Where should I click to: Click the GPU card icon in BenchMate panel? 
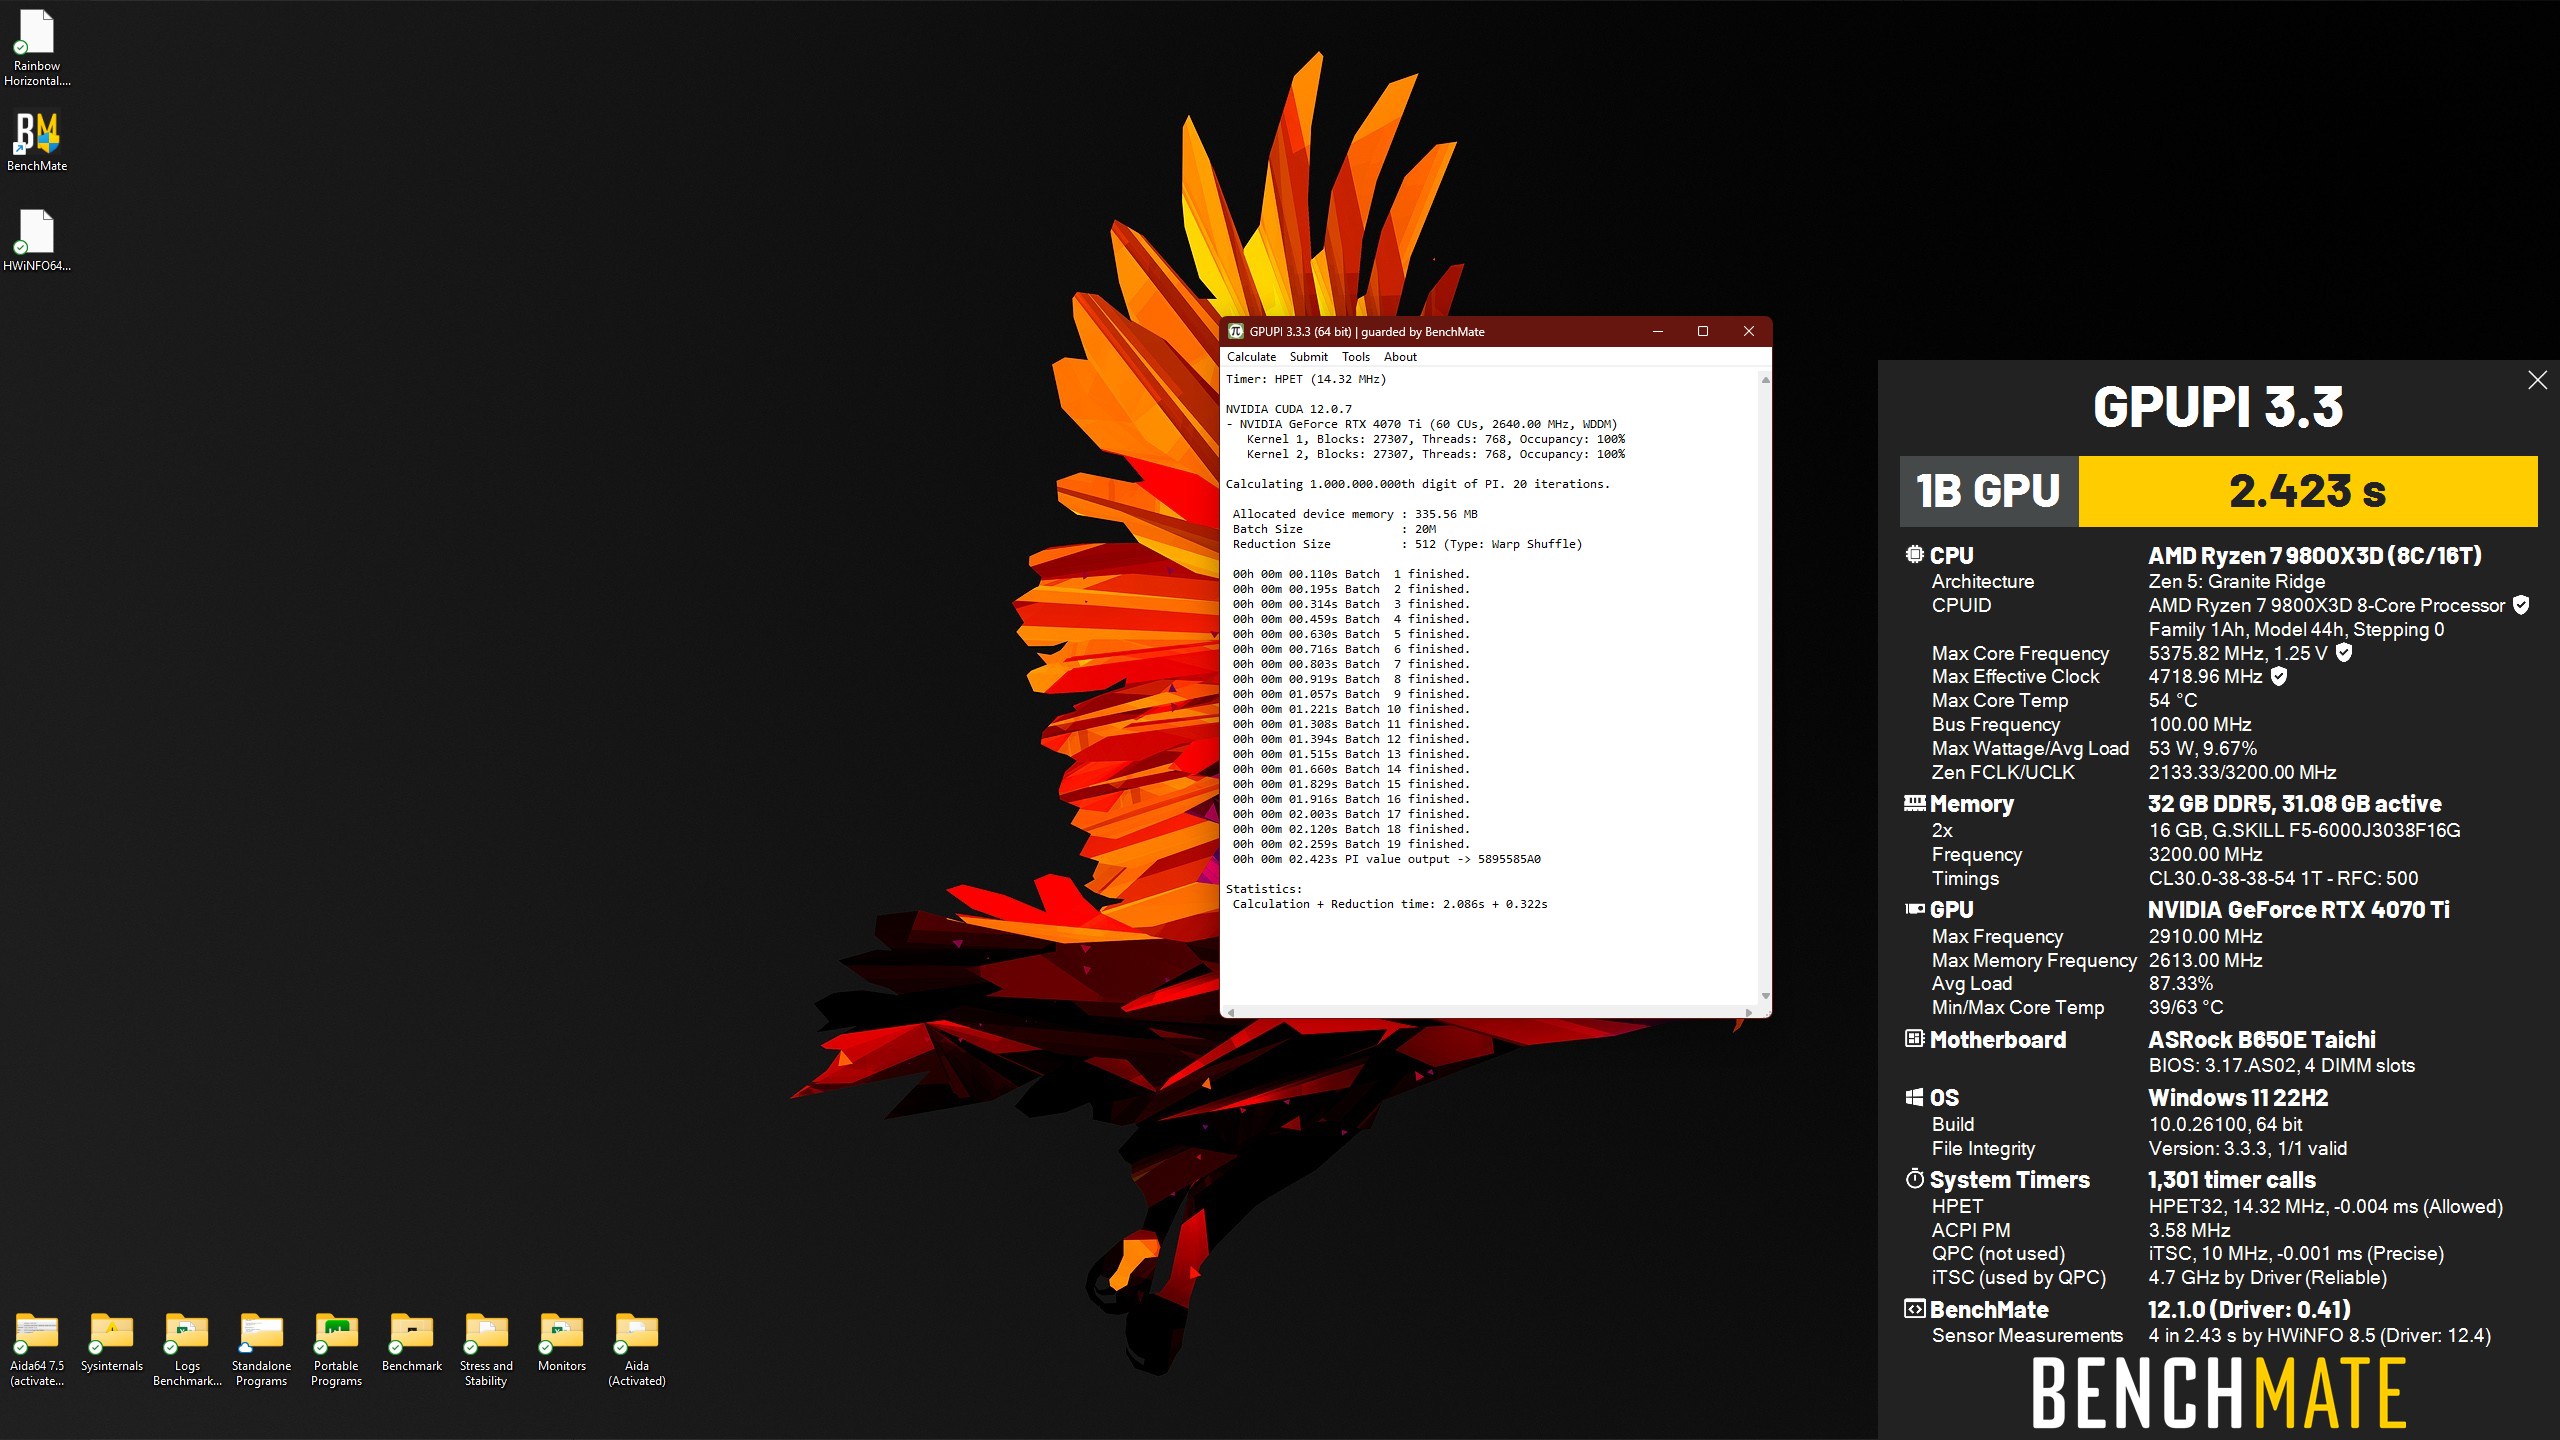pyautogui.click(x=1914, y=909)
